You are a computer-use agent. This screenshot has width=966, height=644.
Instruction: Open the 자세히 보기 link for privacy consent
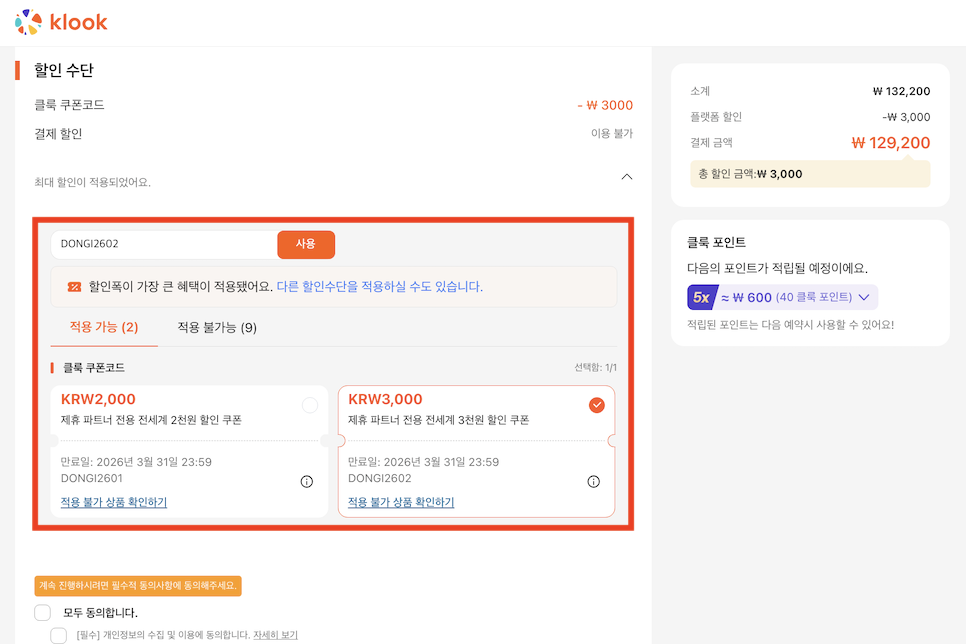coord(275,635)
